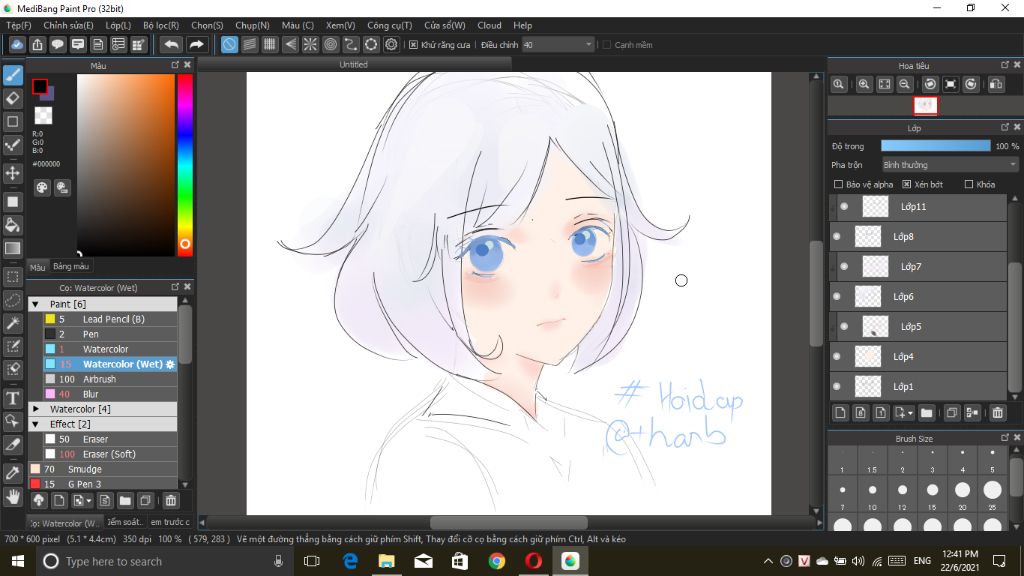Zoom out within the Navigator panel
The height and width of the screenshot is (576, 1024).
pos(904,84)
